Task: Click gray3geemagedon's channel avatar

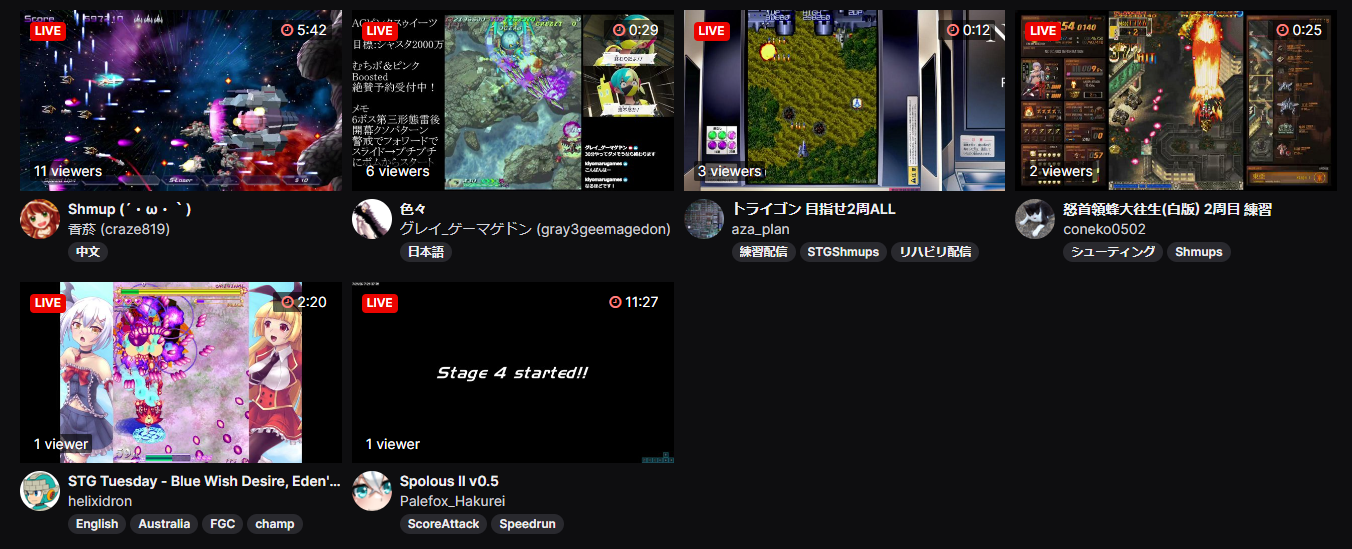Action: tap(372, 219)
